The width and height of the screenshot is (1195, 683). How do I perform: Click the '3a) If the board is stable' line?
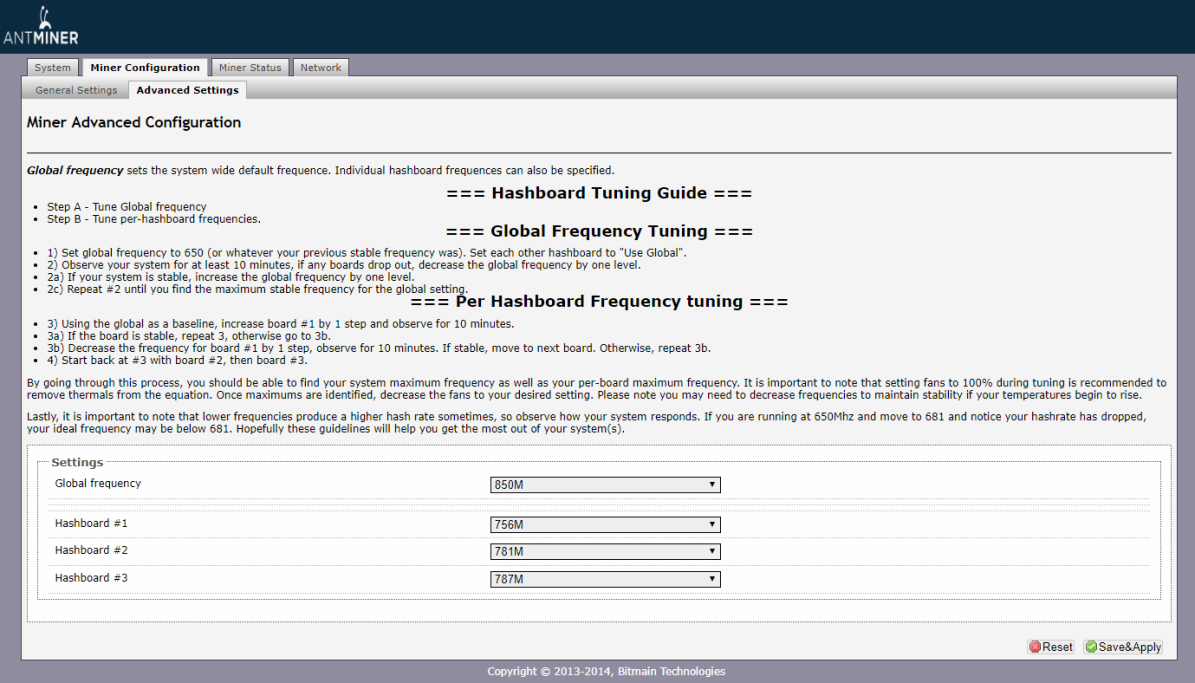click(x=189, y=335)
